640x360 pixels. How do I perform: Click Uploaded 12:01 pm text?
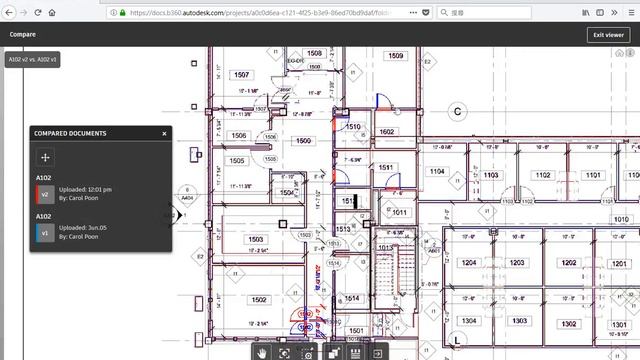85,190
